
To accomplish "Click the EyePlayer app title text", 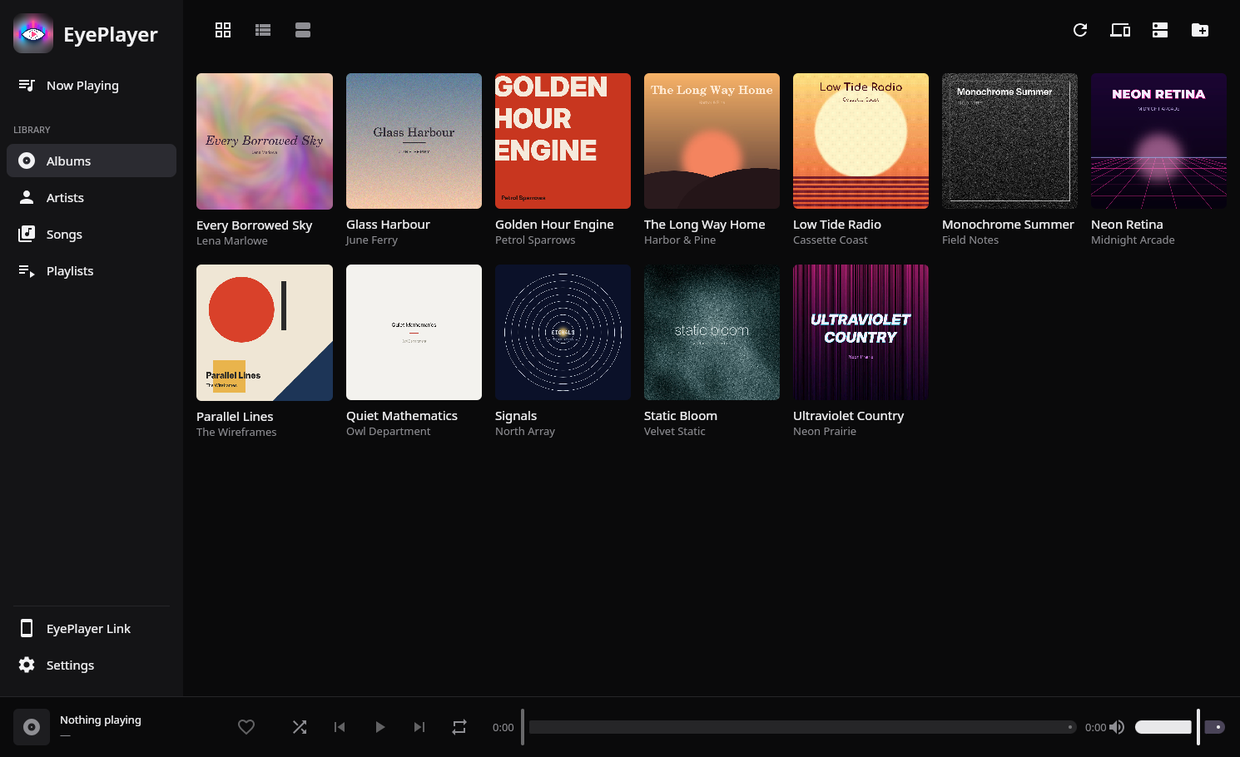I will tap(110, 34).
